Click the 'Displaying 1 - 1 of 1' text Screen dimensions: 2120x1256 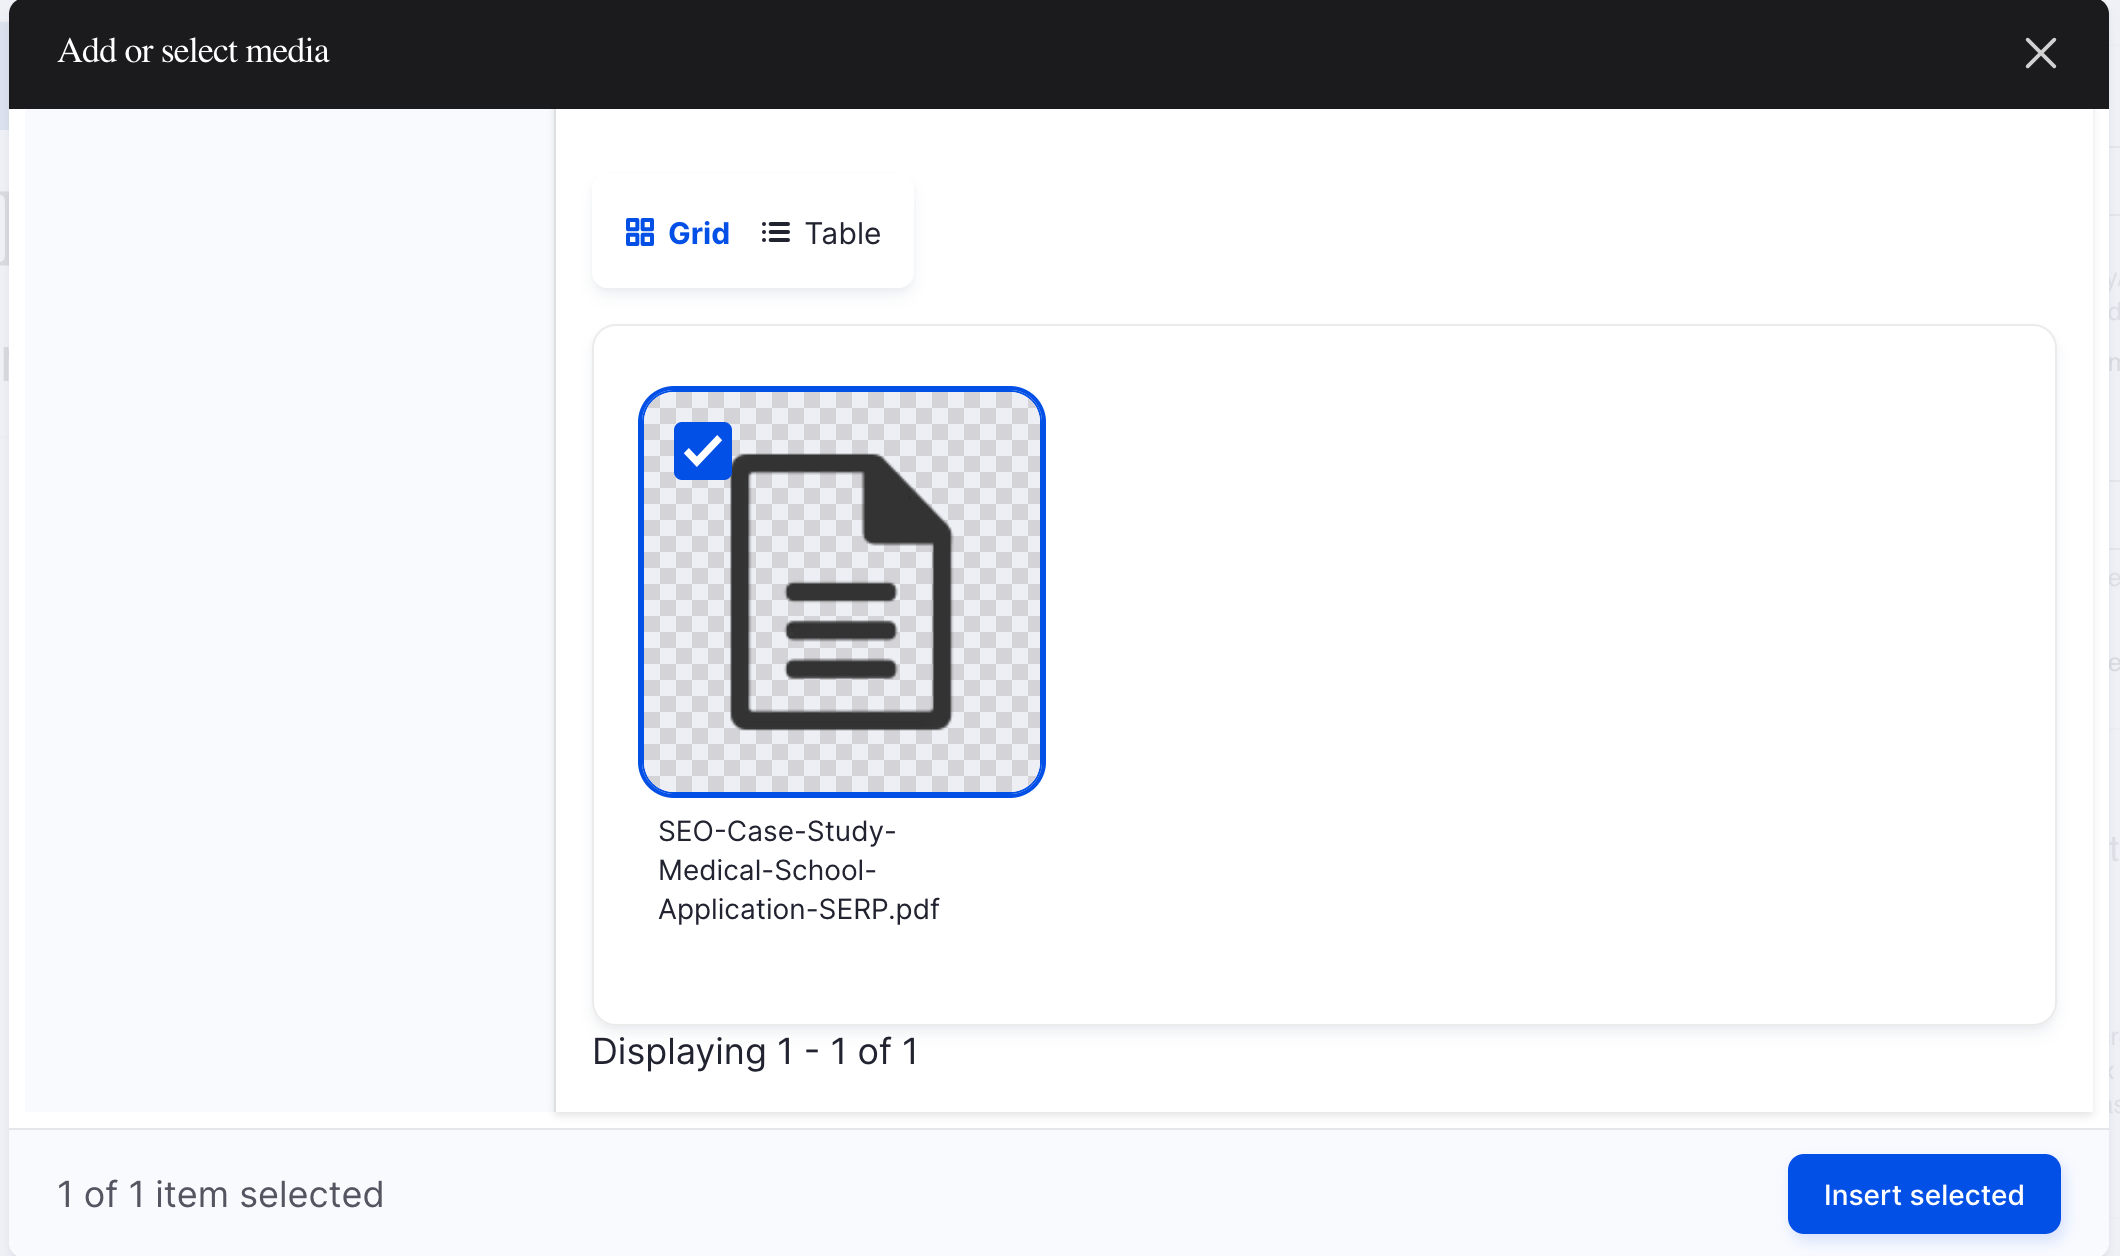pyautogui.click(x=755, y=1052)
